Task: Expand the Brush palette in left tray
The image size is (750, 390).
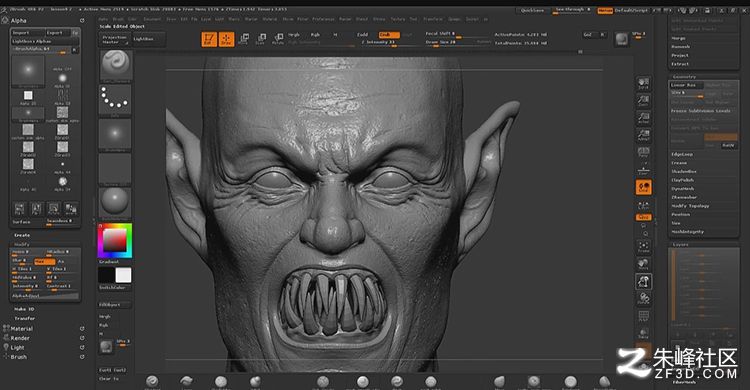Action: tap(19, 357)
